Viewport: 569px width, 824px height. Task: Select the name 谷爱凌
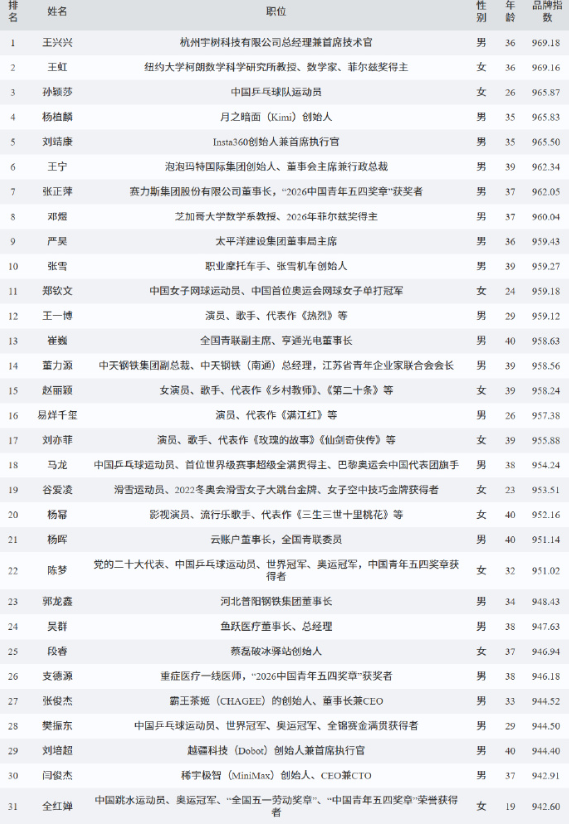click(x=57, y=490)
